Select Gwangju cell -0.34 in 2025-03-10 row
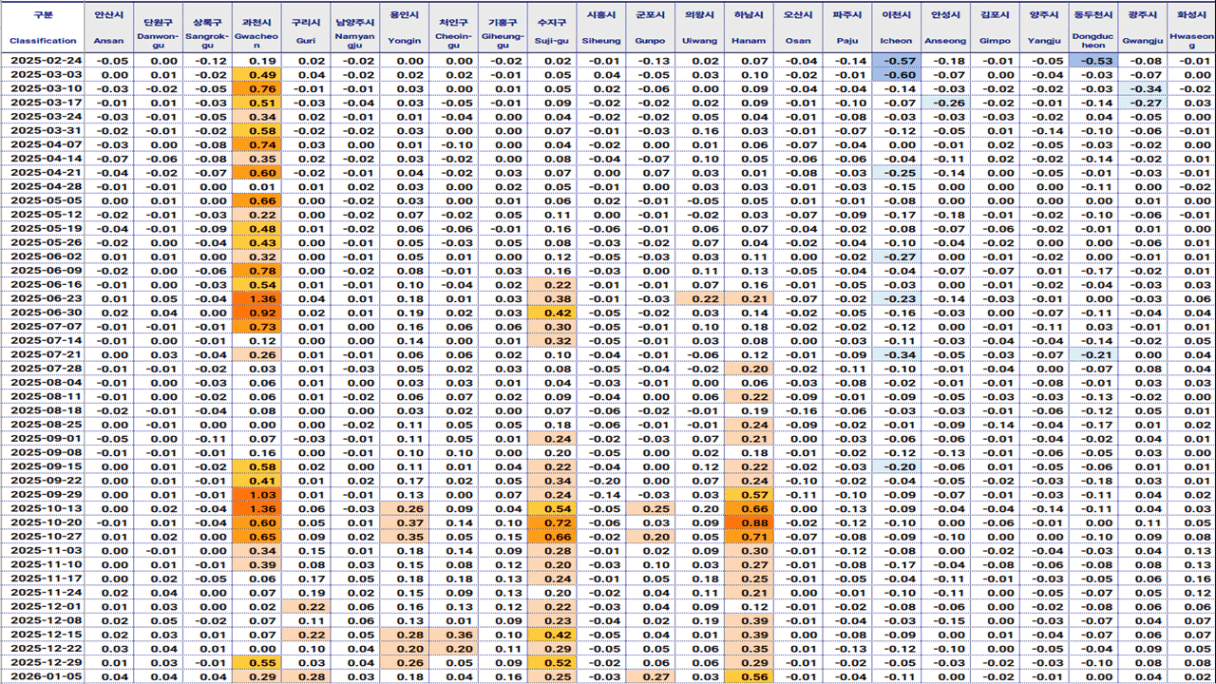This screenshot has height=684, width=1216. pyautogui.click(x=1143, y=89)
